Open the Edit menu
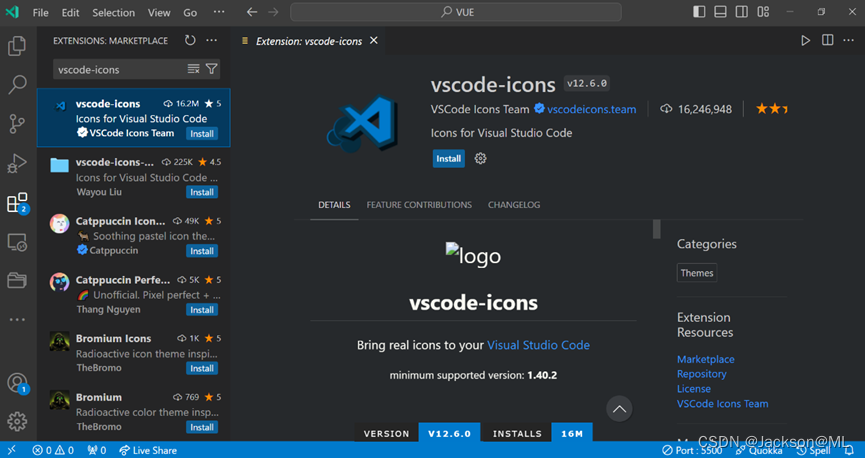Screen dimensions: 865x458 pyautogui.click(x=70, y=12)
